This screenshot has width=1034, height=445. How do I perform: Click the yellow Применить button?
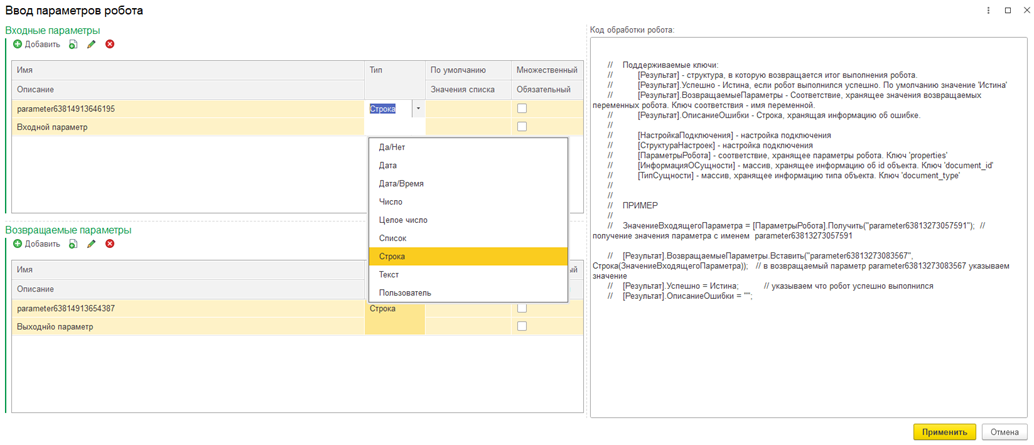pyautogui.click(x=944, y=432)
